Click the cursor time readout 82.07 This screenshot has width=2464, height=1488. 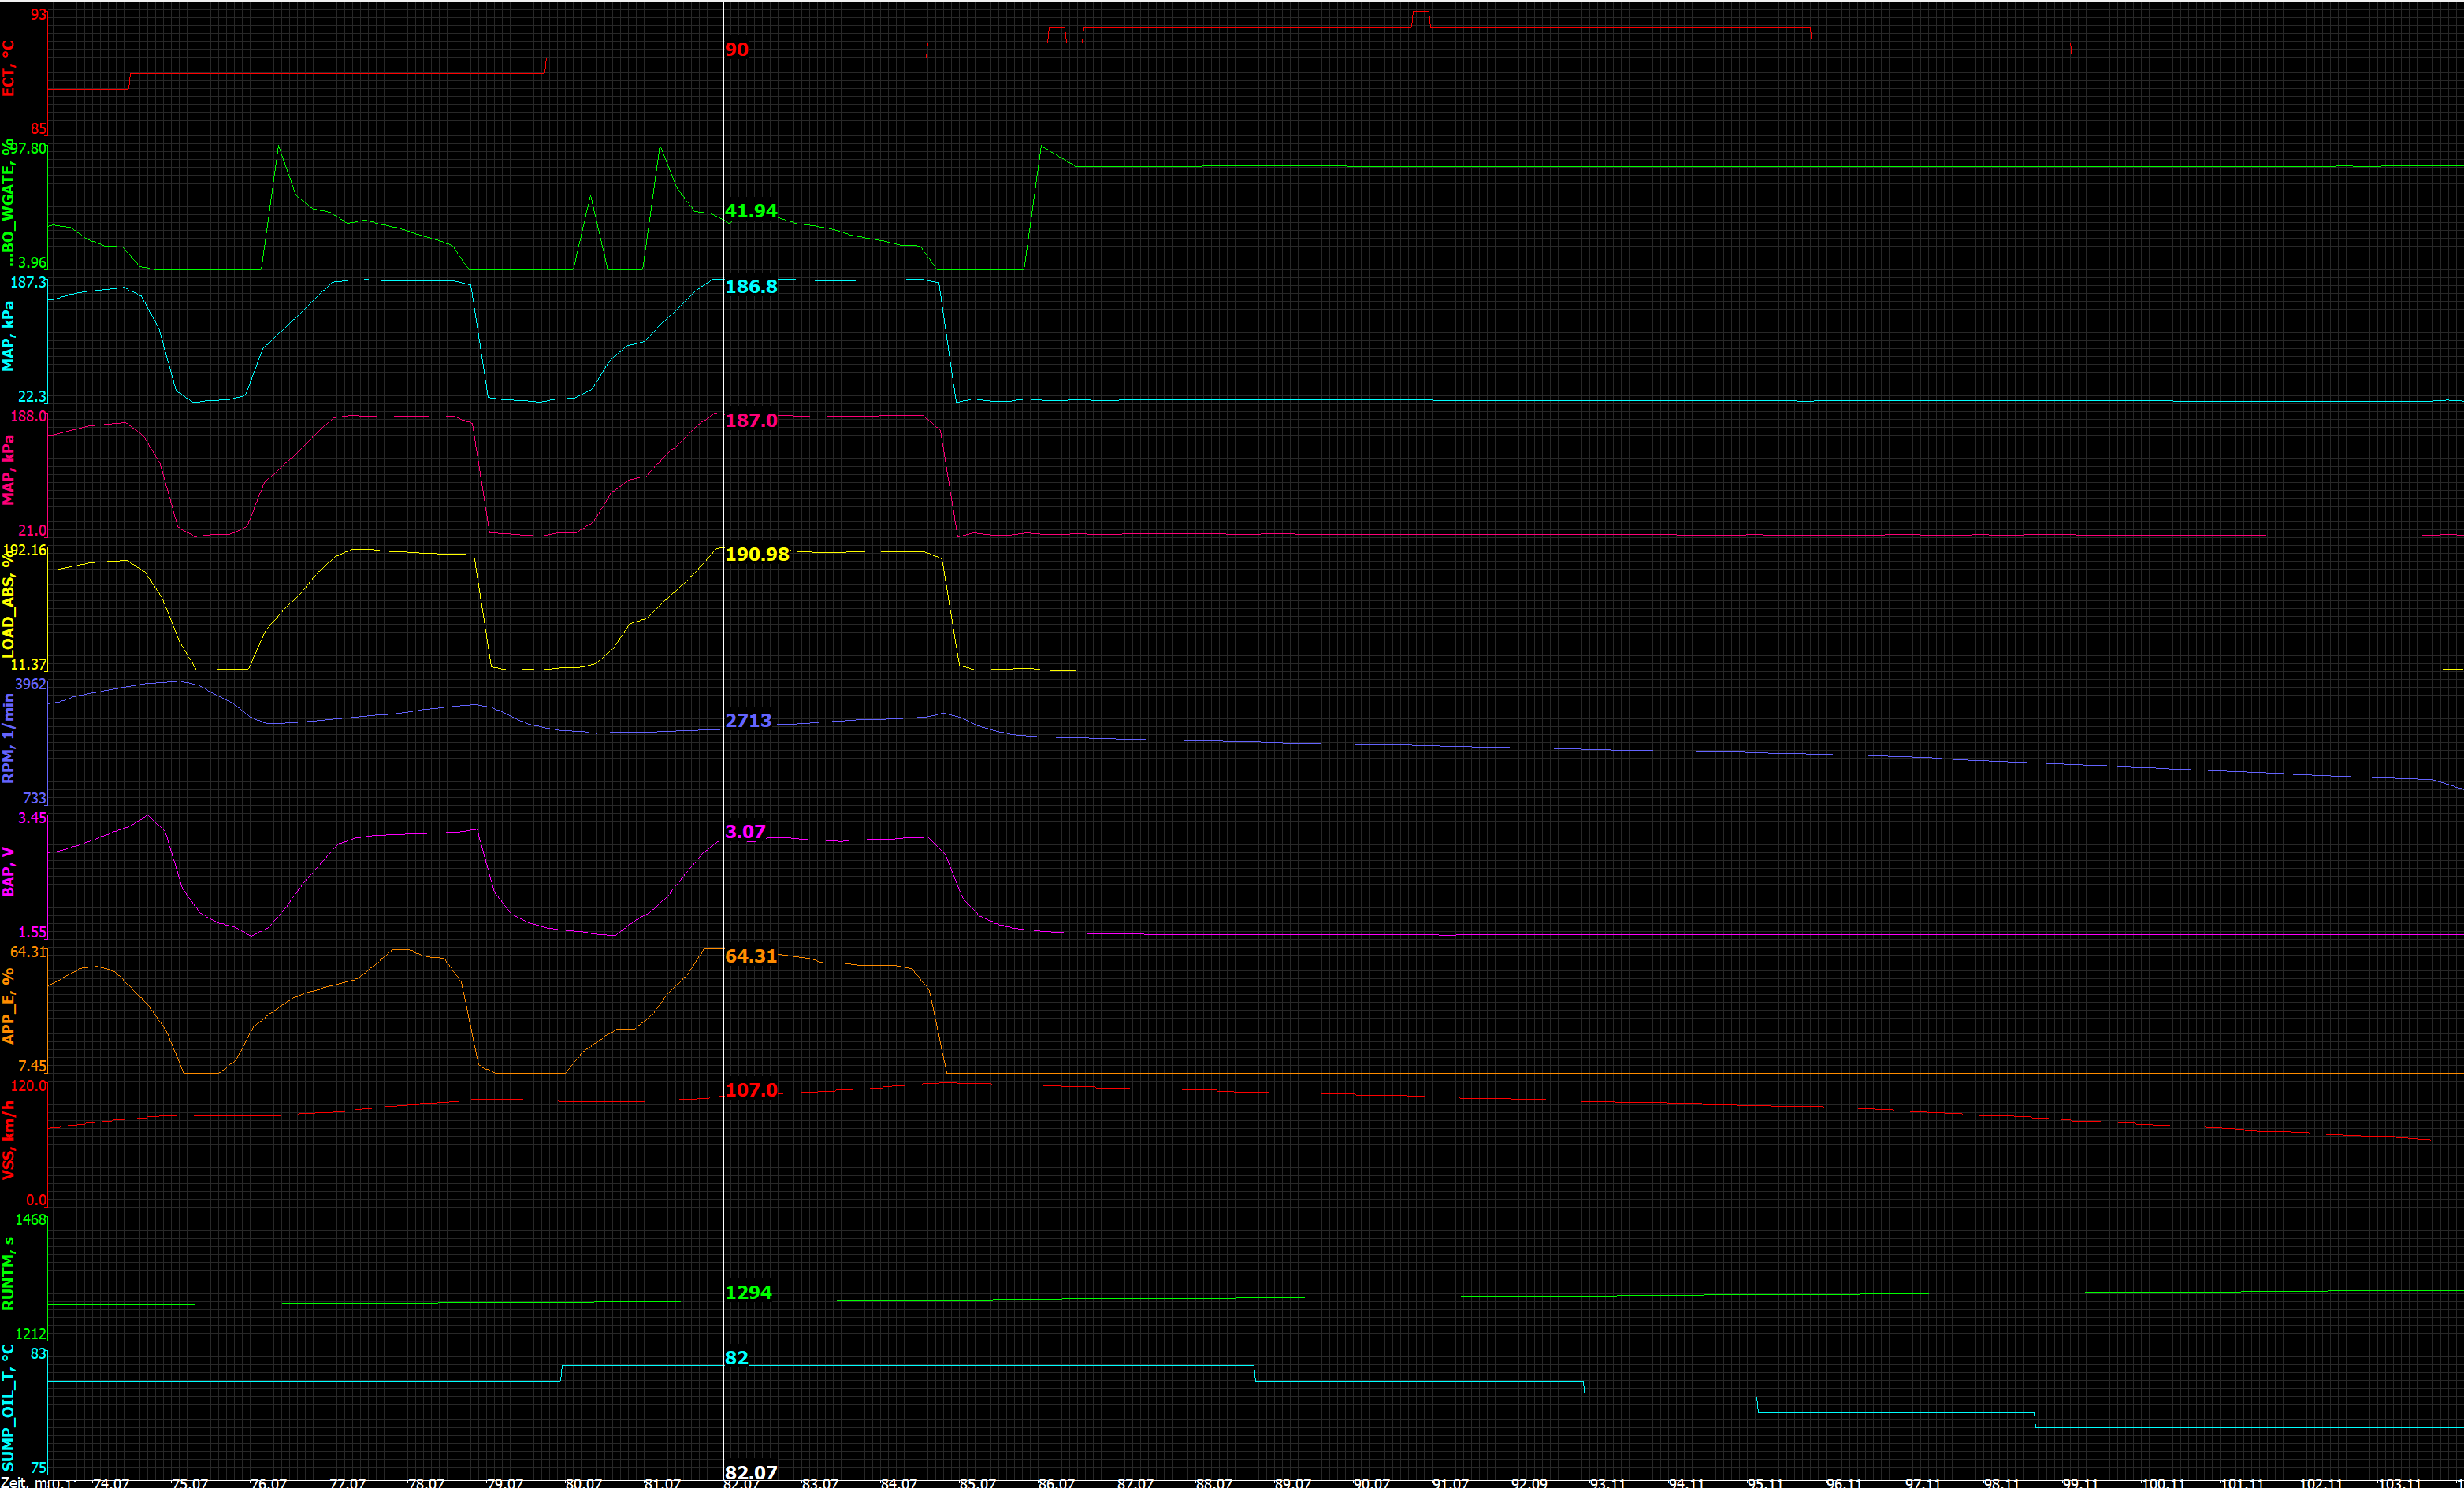point(750,1472)
